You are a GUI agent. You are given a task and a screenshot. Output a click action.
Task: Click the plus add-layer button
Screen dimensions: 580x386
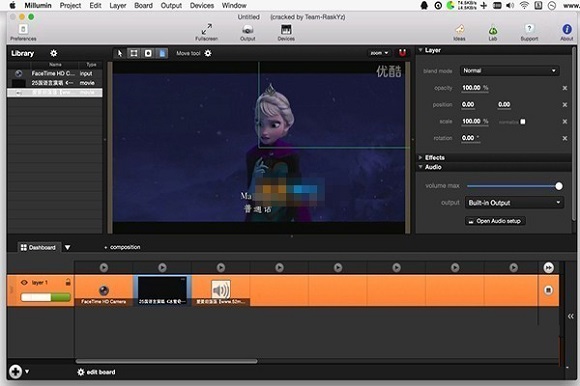(16, 371)
